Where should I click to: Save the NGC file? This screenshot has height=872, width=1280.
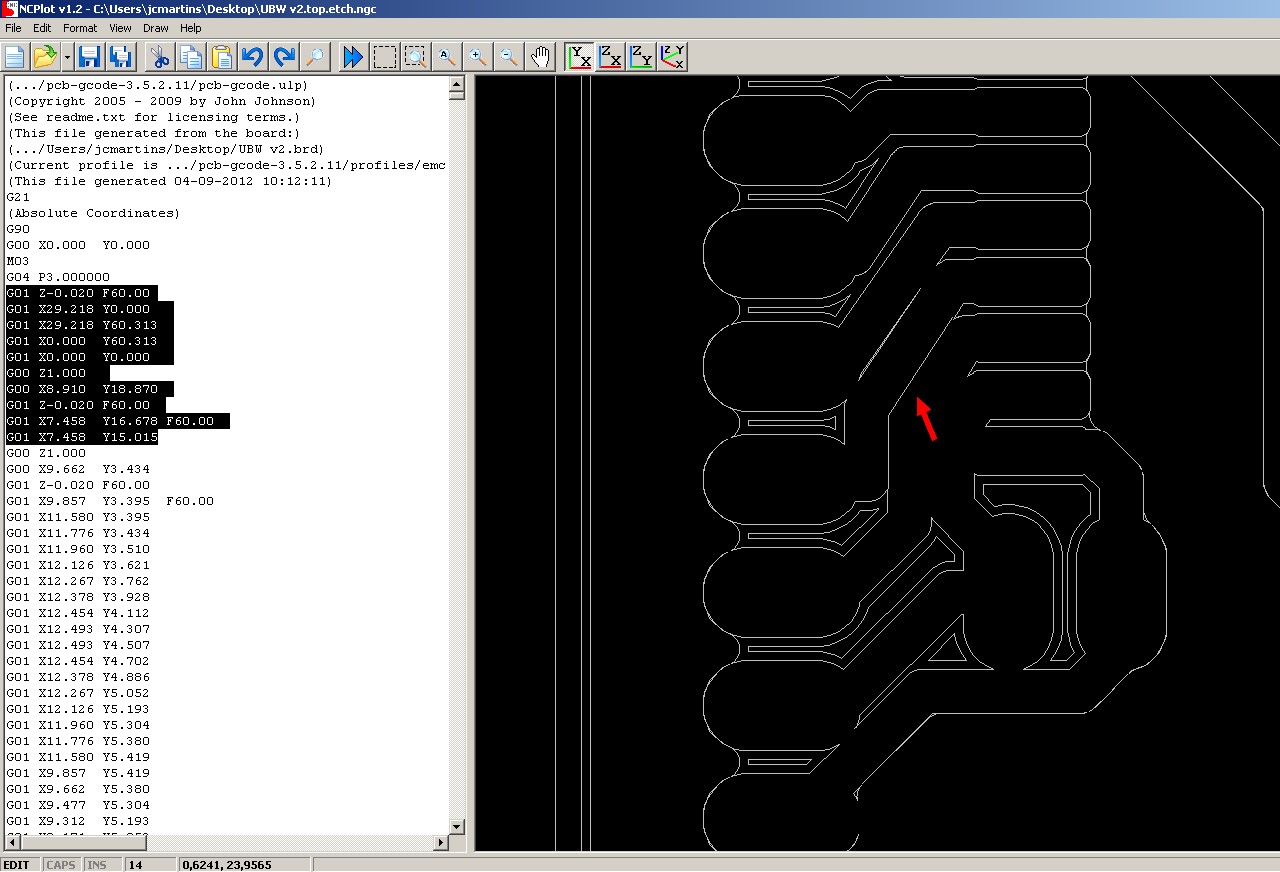pyautogui.click(x=89, y=57)
